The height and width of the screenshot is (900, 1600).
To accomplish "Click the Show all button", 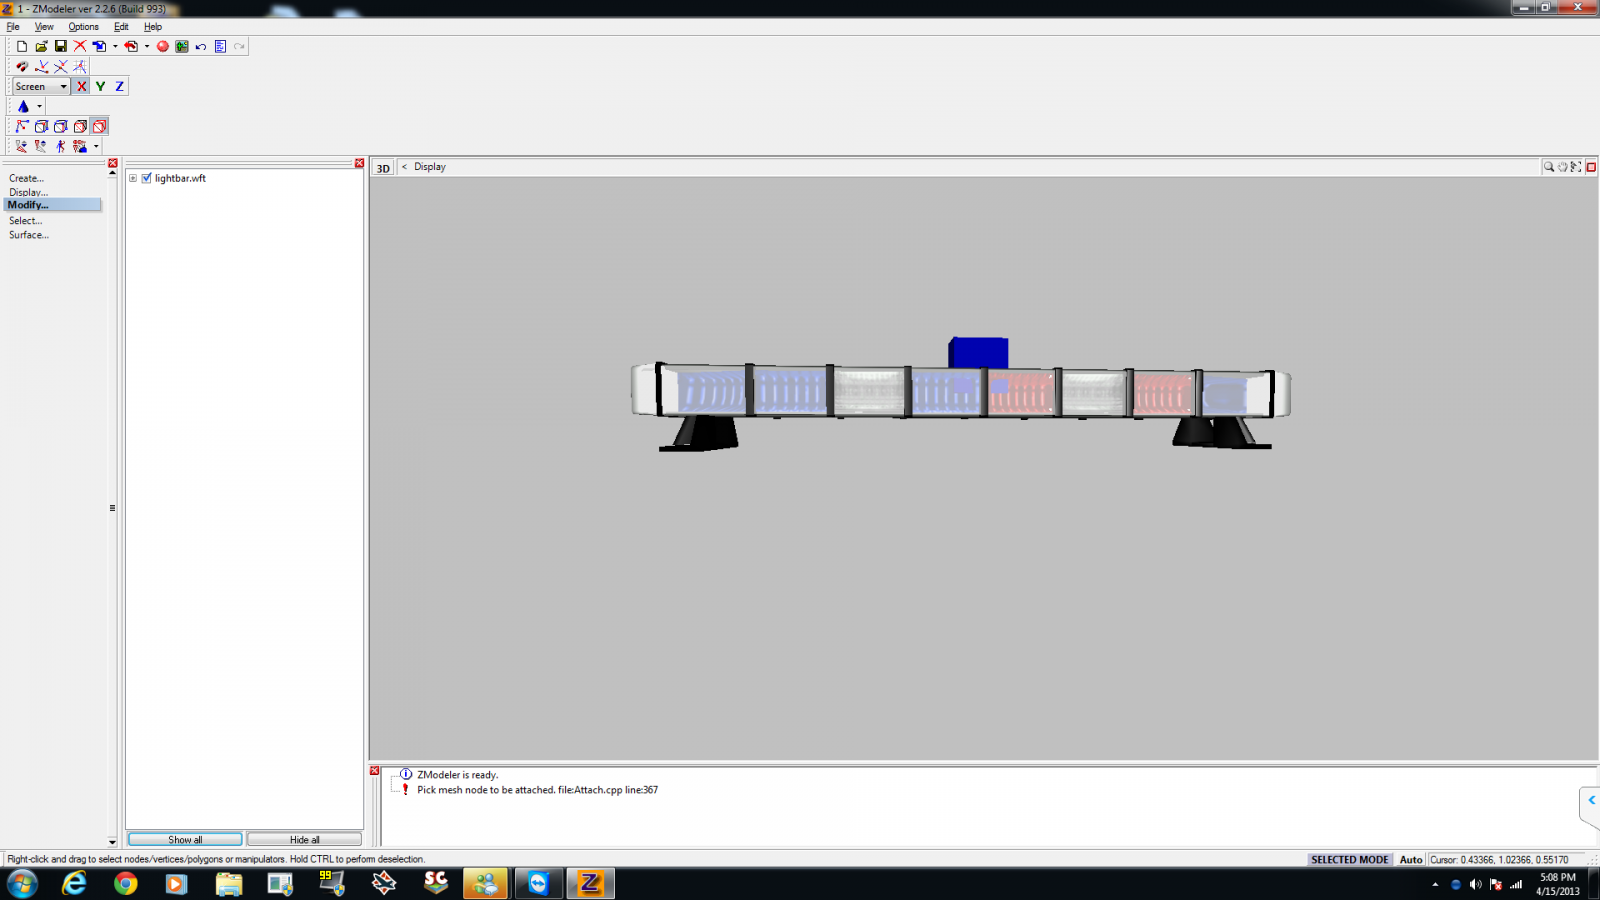I will pyautogui.click(x=185, y=839).
